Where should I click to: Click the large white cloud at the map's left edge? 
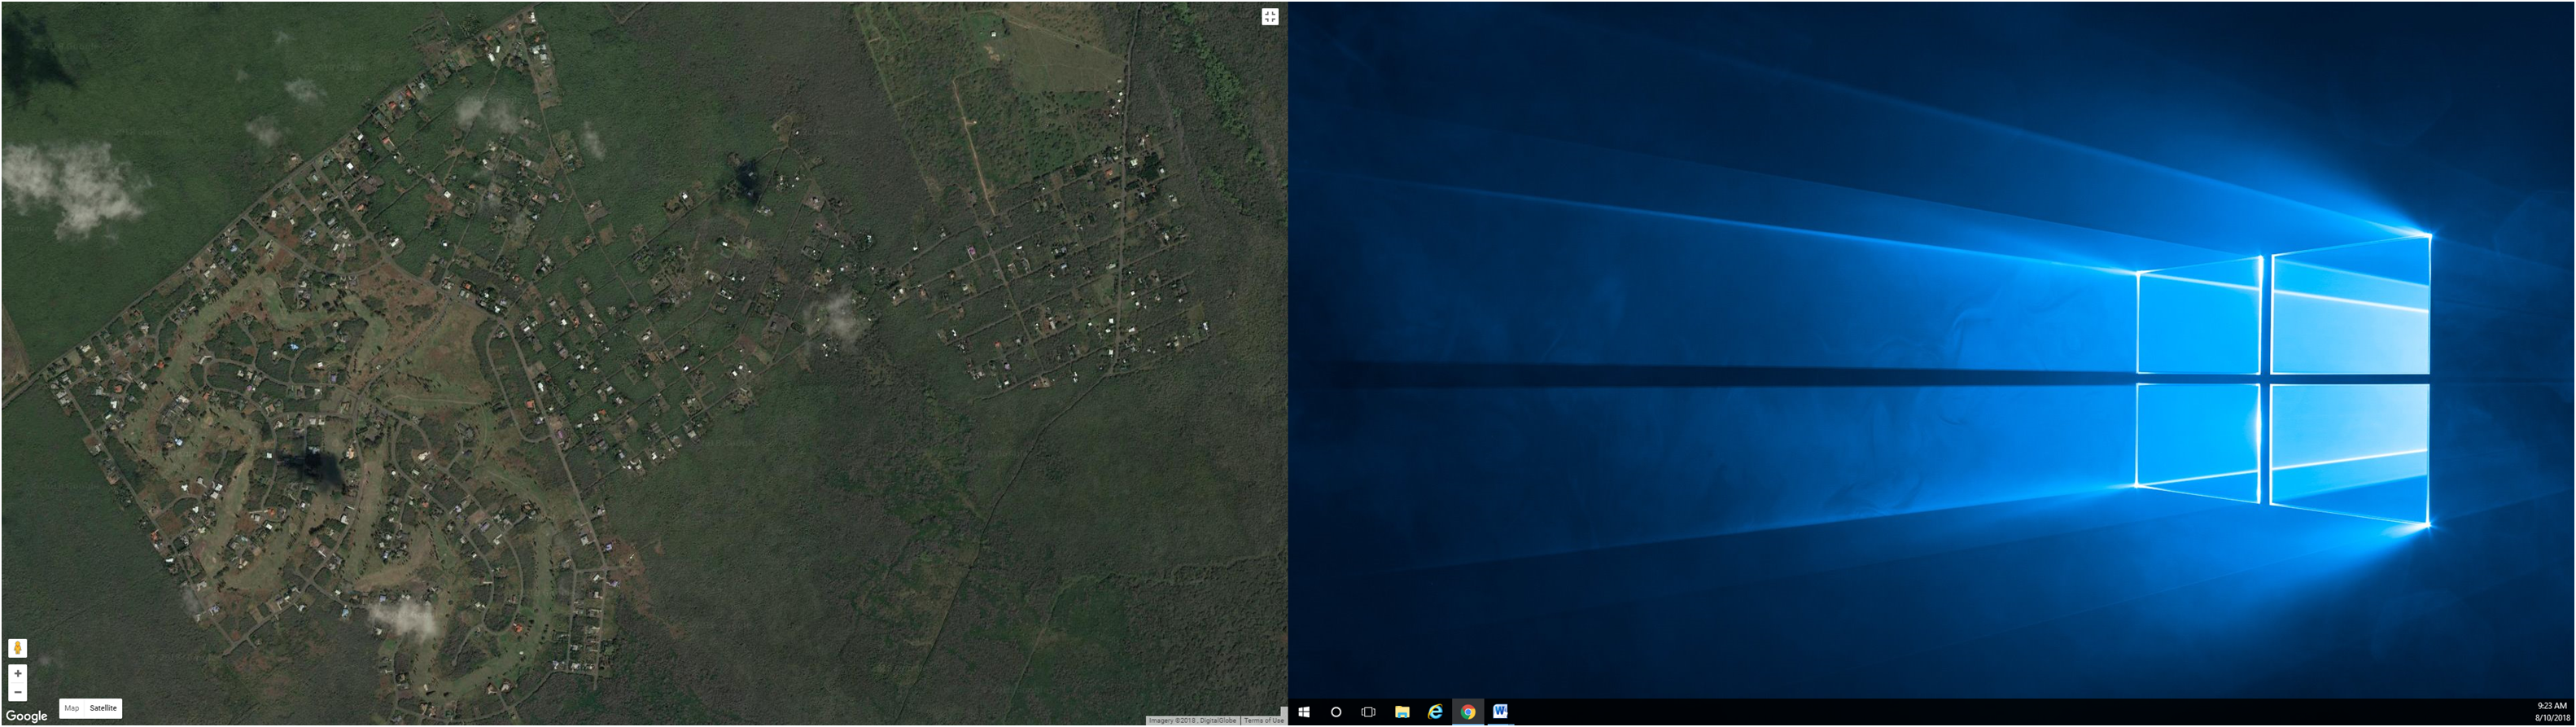pyautogui.click(x=72, y=185)
